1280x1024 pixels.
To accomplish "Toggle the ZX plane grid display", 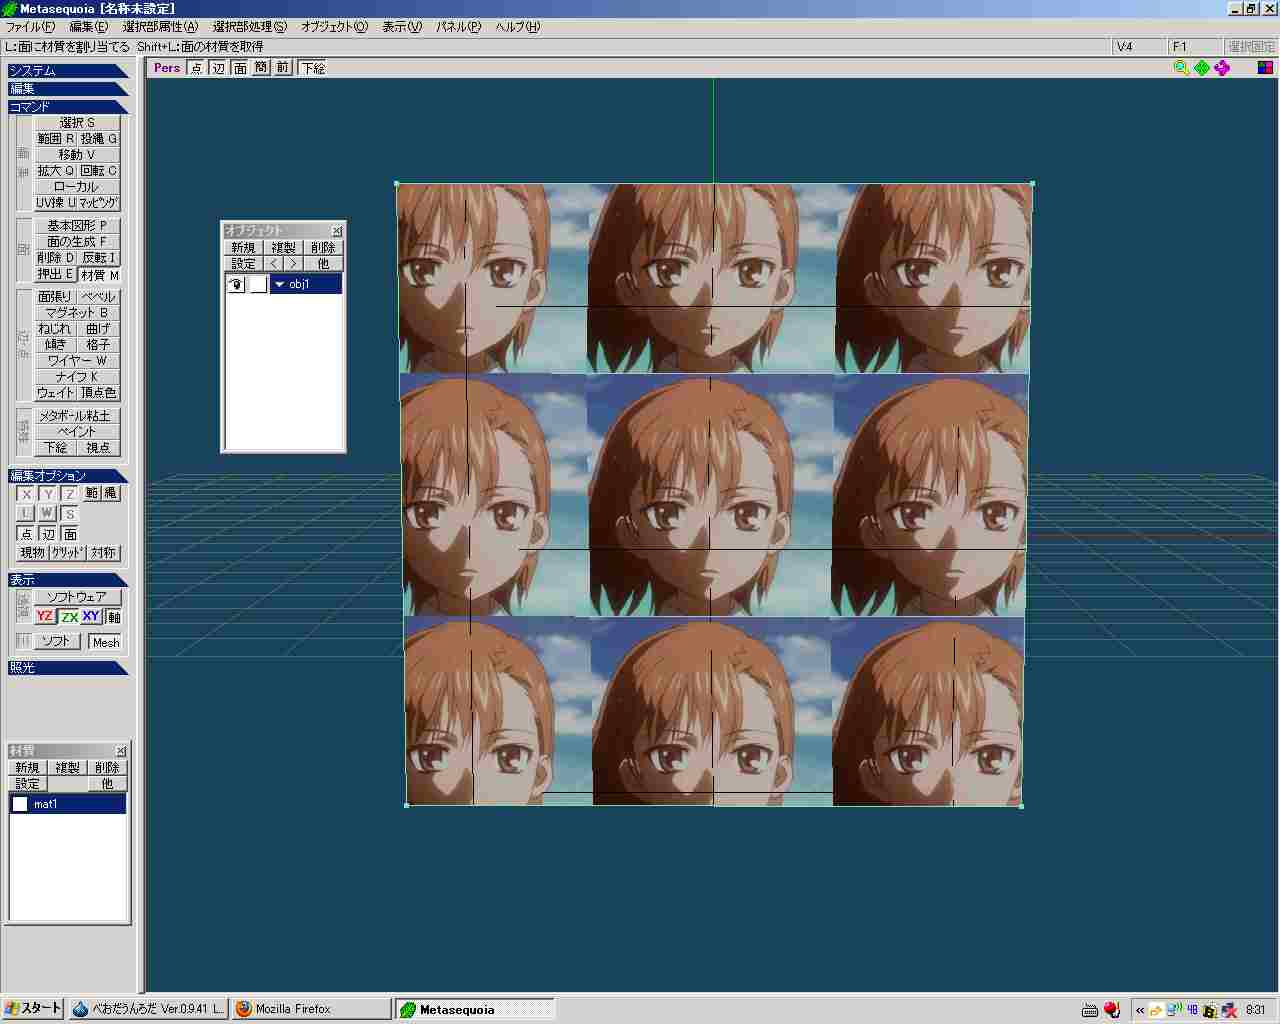I will tap(69, 617).
